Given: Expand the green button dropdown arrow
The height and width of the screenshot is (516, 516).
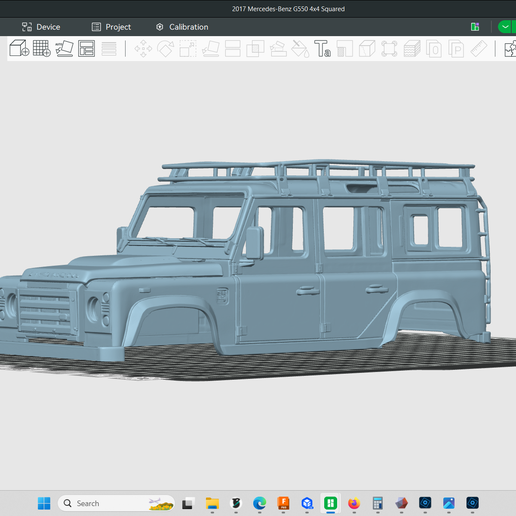Looking at the screenshot, I should pyautogui.click(x=506, y=27).
